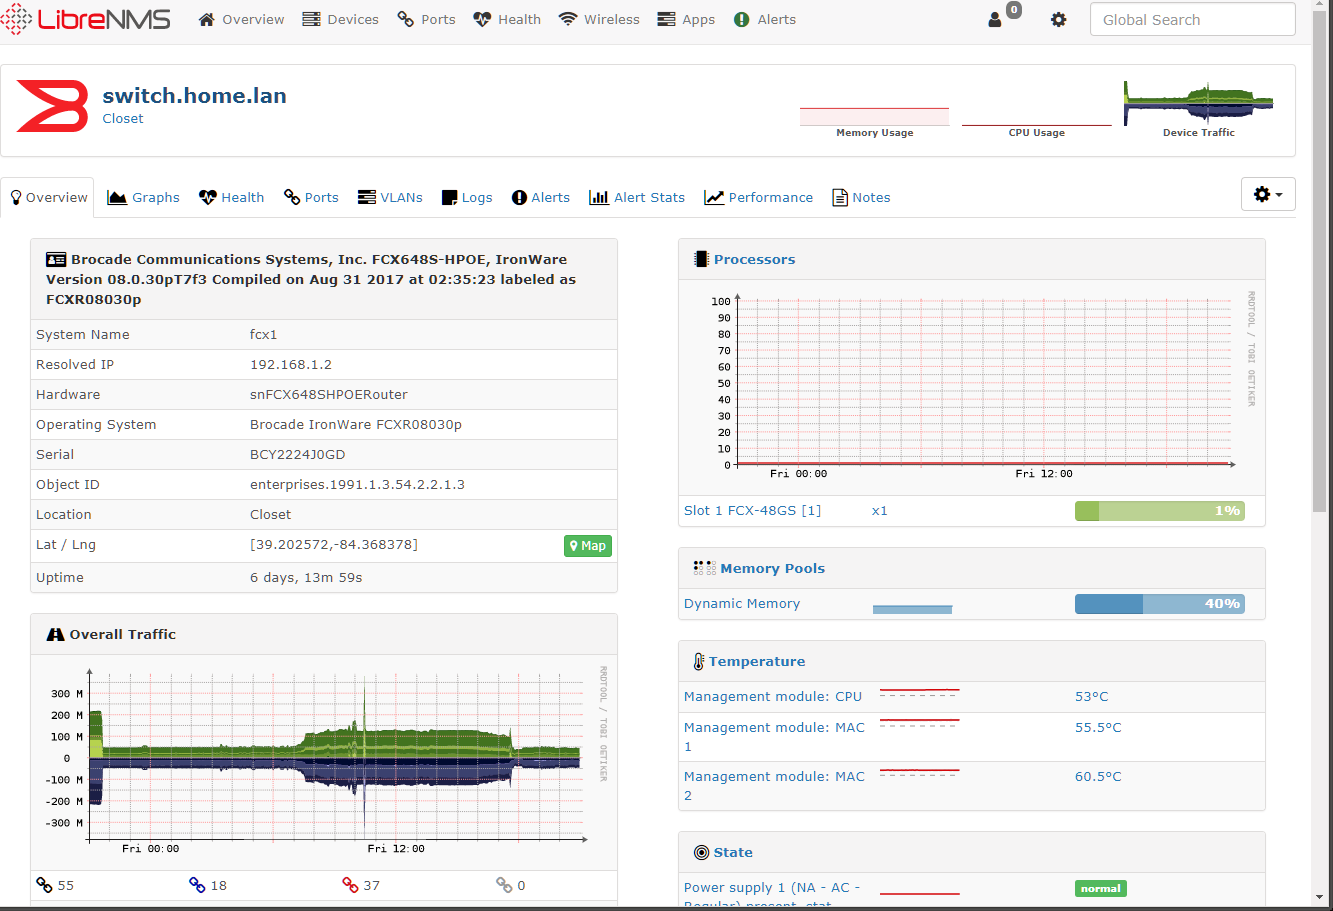Click the 53°C CPU temperature value
The width and height of the screenshot is (1333, 911).
[x=1092, y=696]
